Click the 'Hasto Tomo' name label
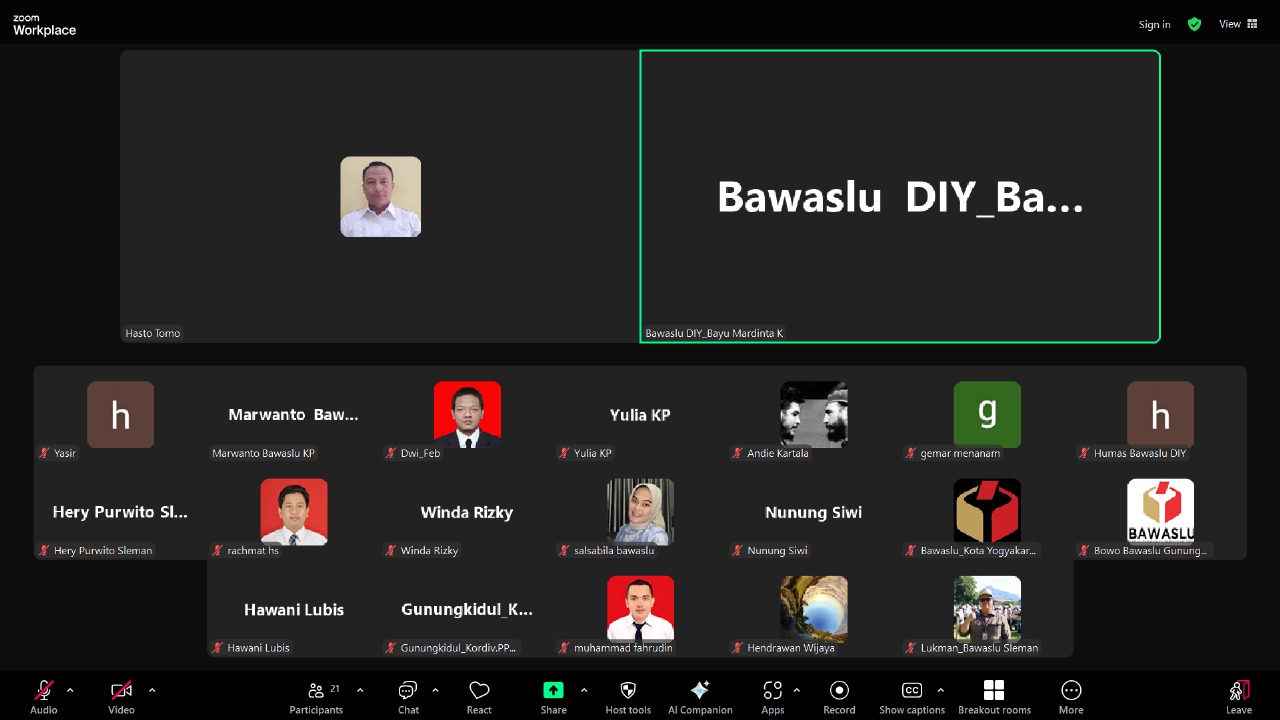The image size is (1280, 720). 153,333
